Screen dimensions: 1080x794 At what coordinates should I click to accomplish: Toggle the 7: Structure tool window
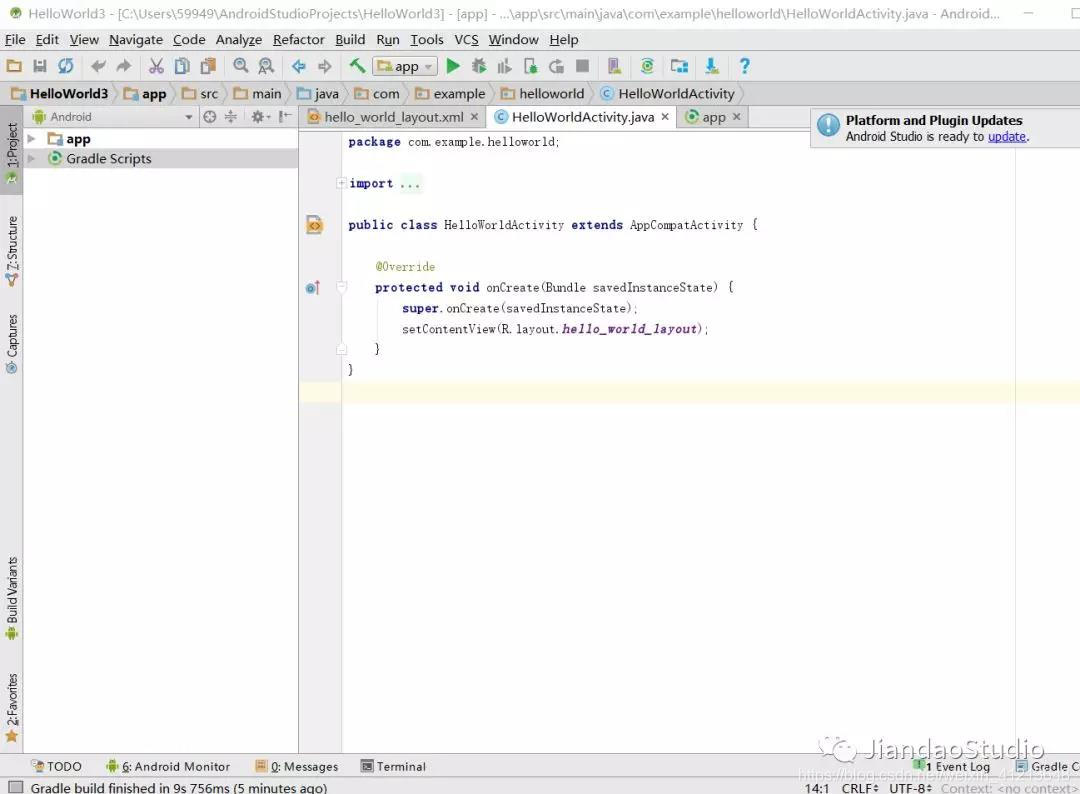(12, 251)
